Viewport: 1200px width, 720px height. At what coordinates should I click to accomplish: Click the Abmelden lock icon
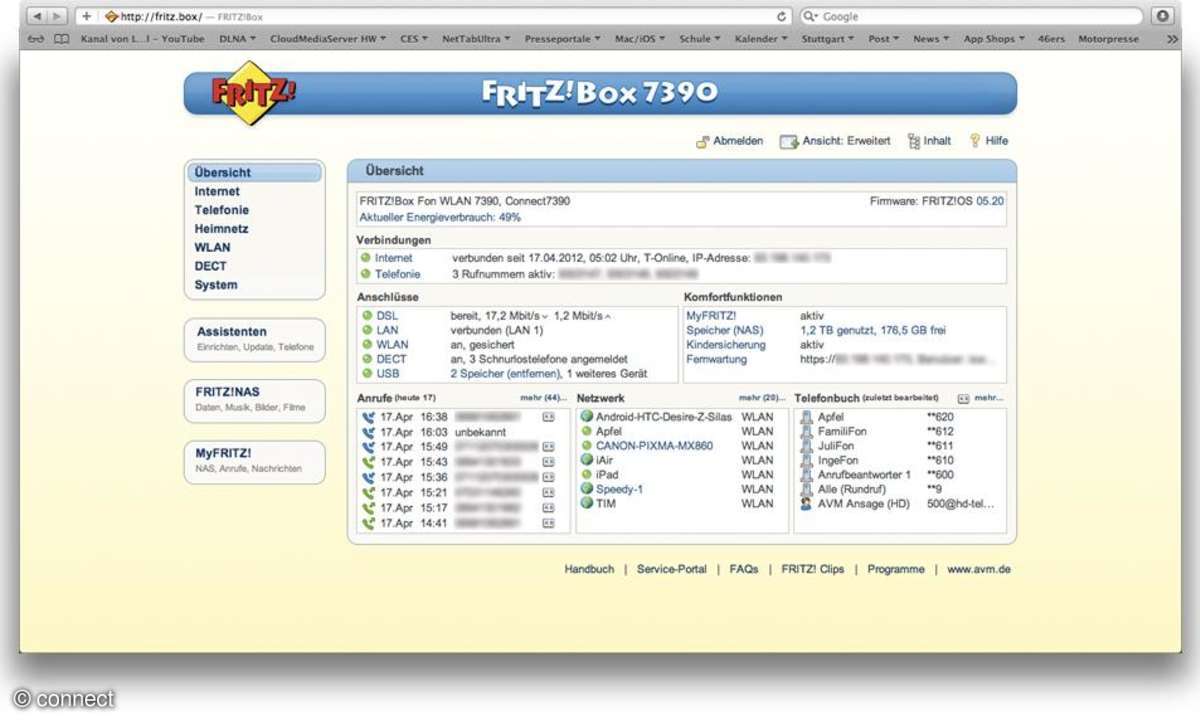[x=703, y=141]
